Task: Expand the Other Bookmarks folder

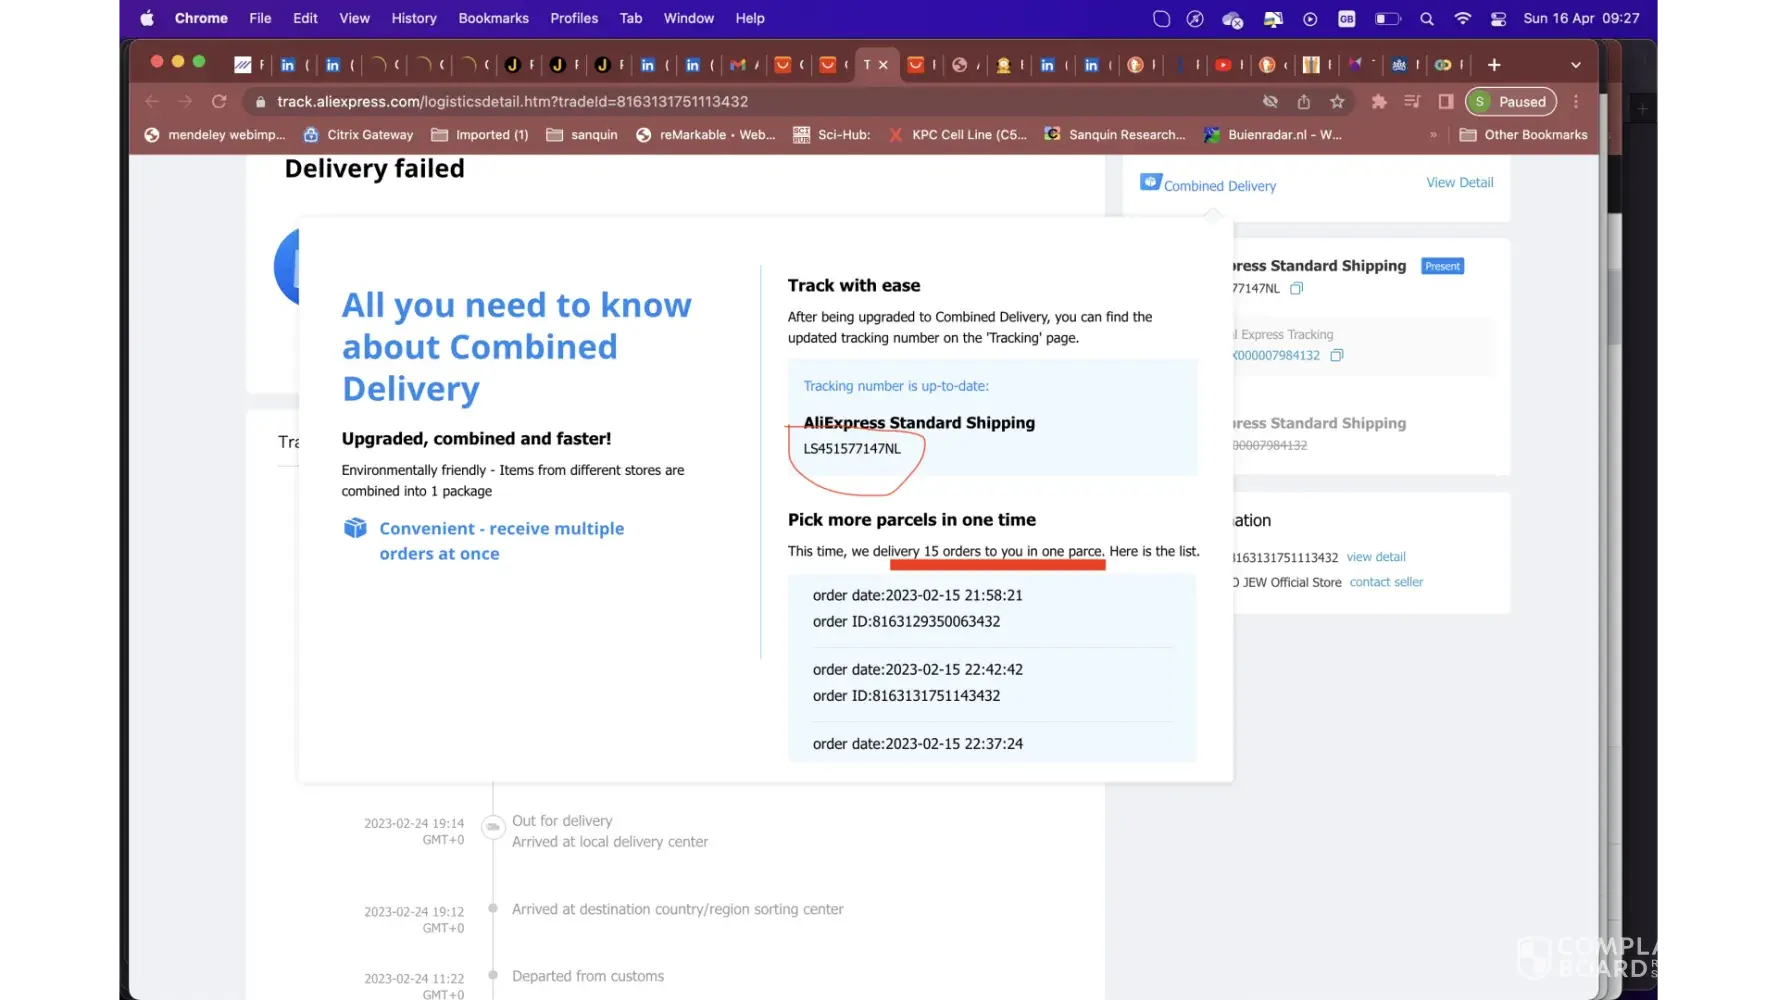Action: click(1524, 135)
